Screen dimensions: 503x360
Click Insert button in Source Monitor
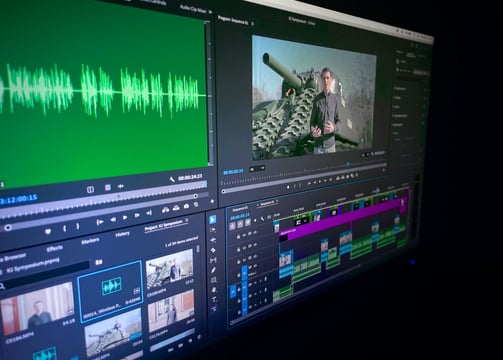coord(165,210)
